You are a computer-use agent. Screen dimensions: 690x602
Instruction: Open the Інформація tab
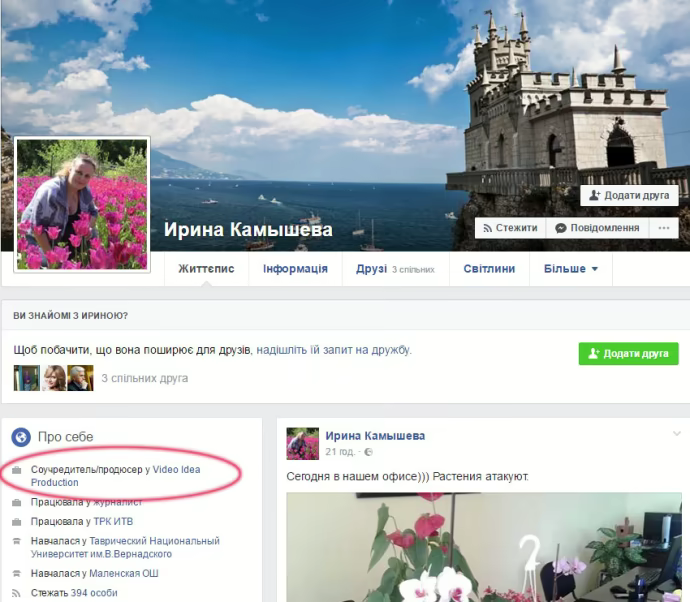pos(295,269)
